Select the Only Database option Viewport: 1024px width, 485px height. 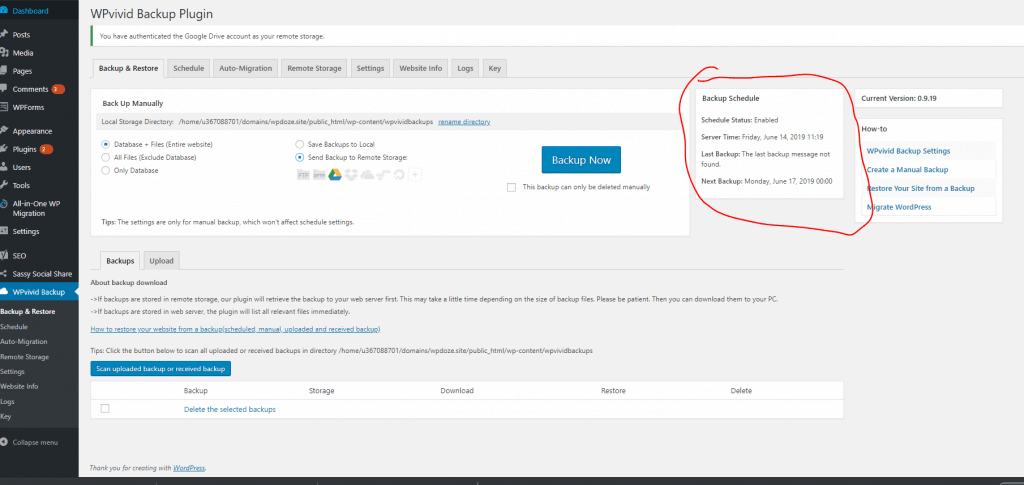click(106, 170)
